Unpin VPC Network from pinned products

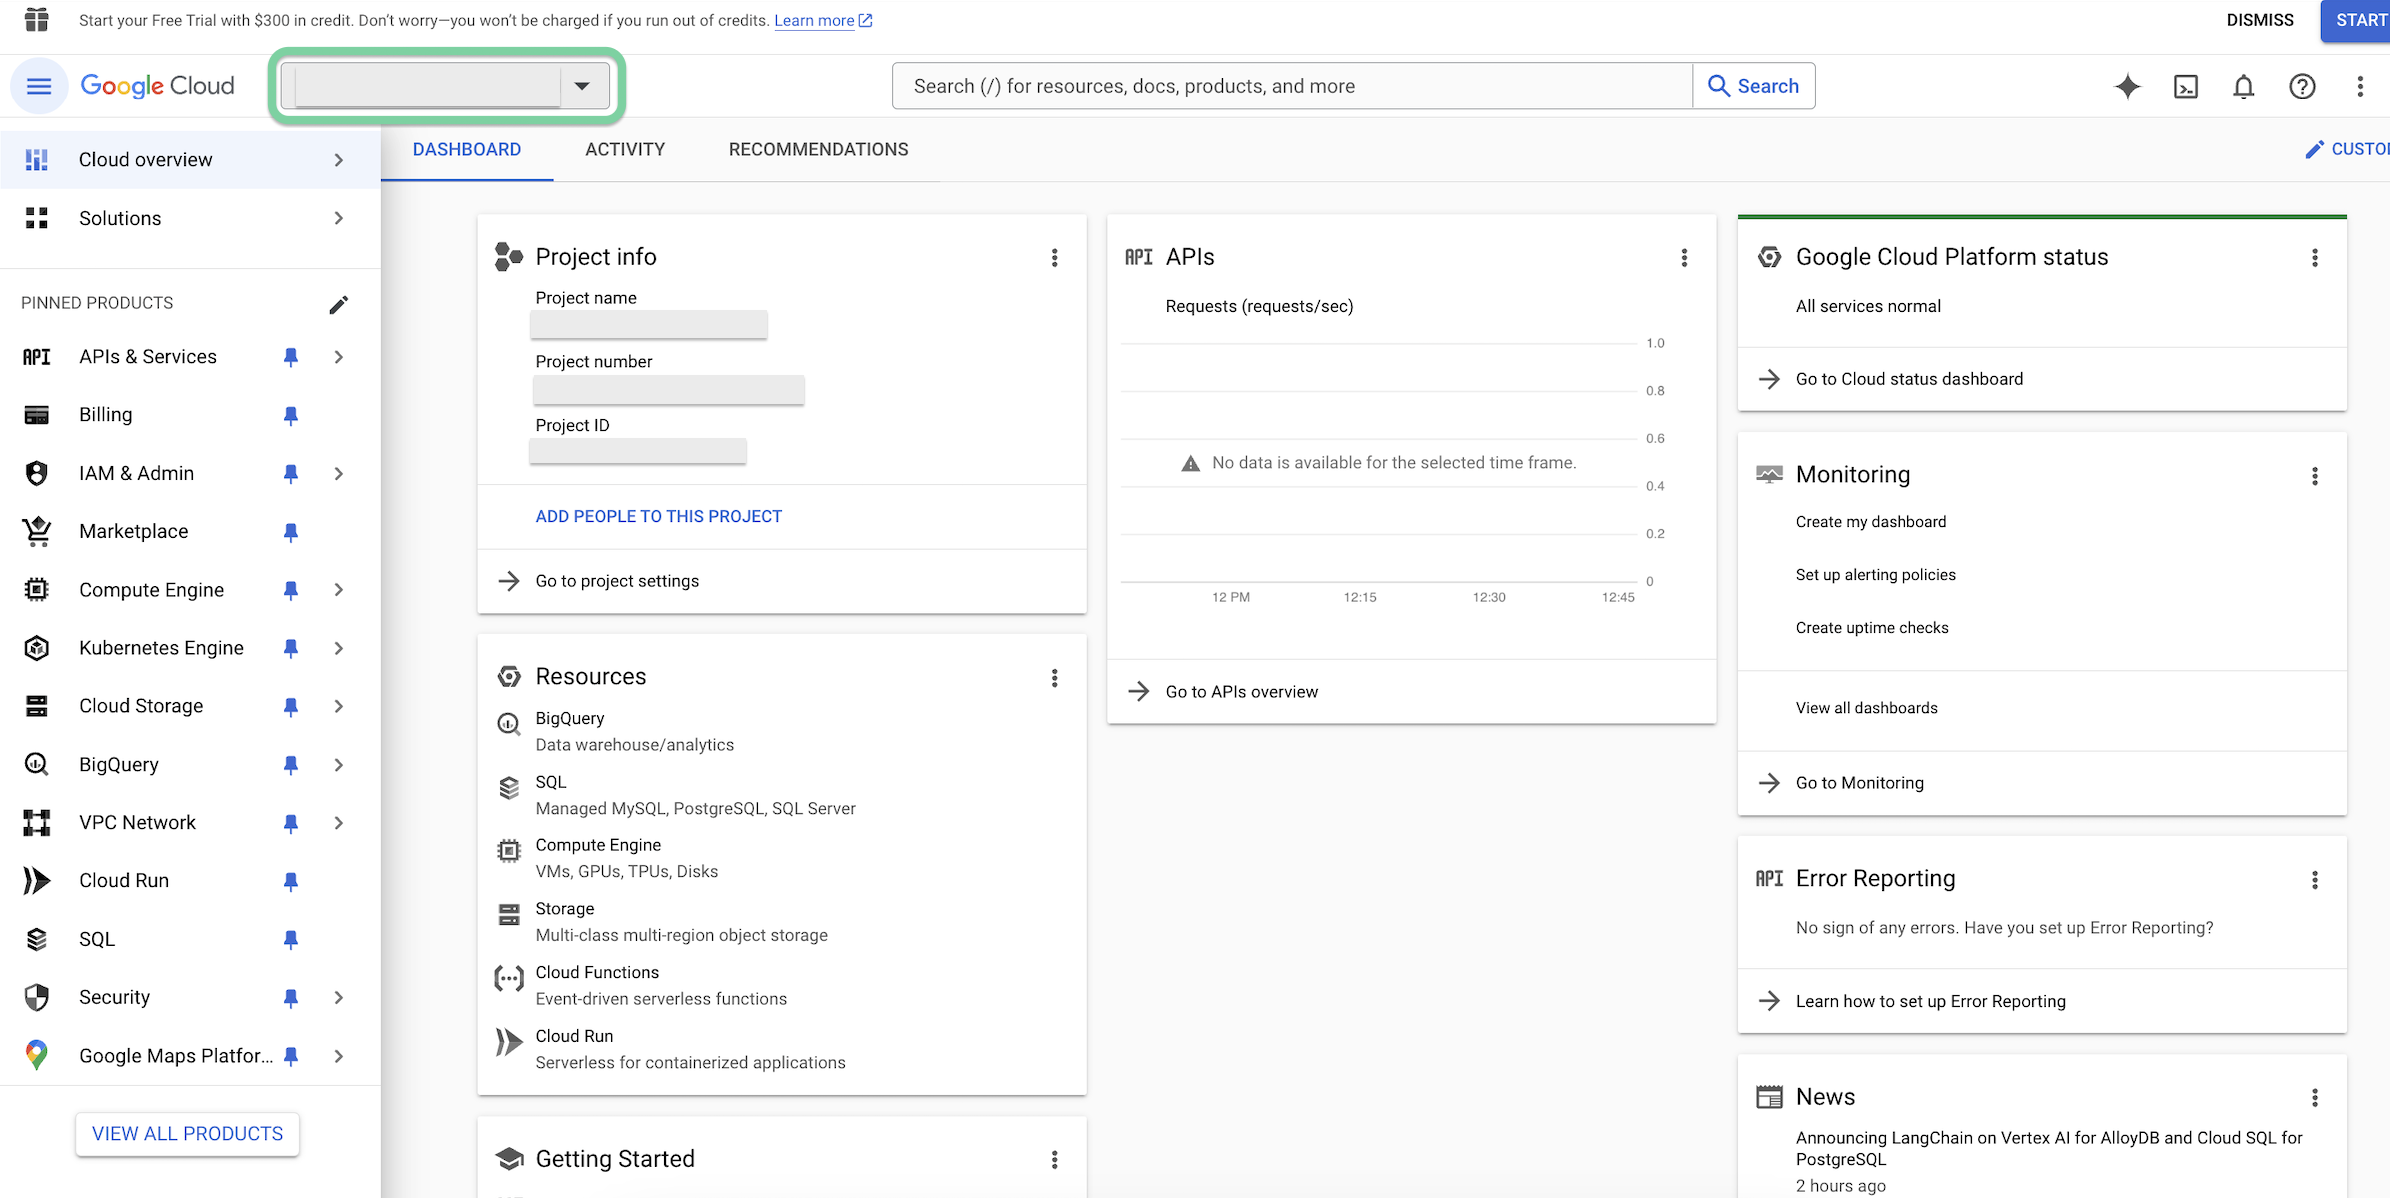(x=291, y=823)
